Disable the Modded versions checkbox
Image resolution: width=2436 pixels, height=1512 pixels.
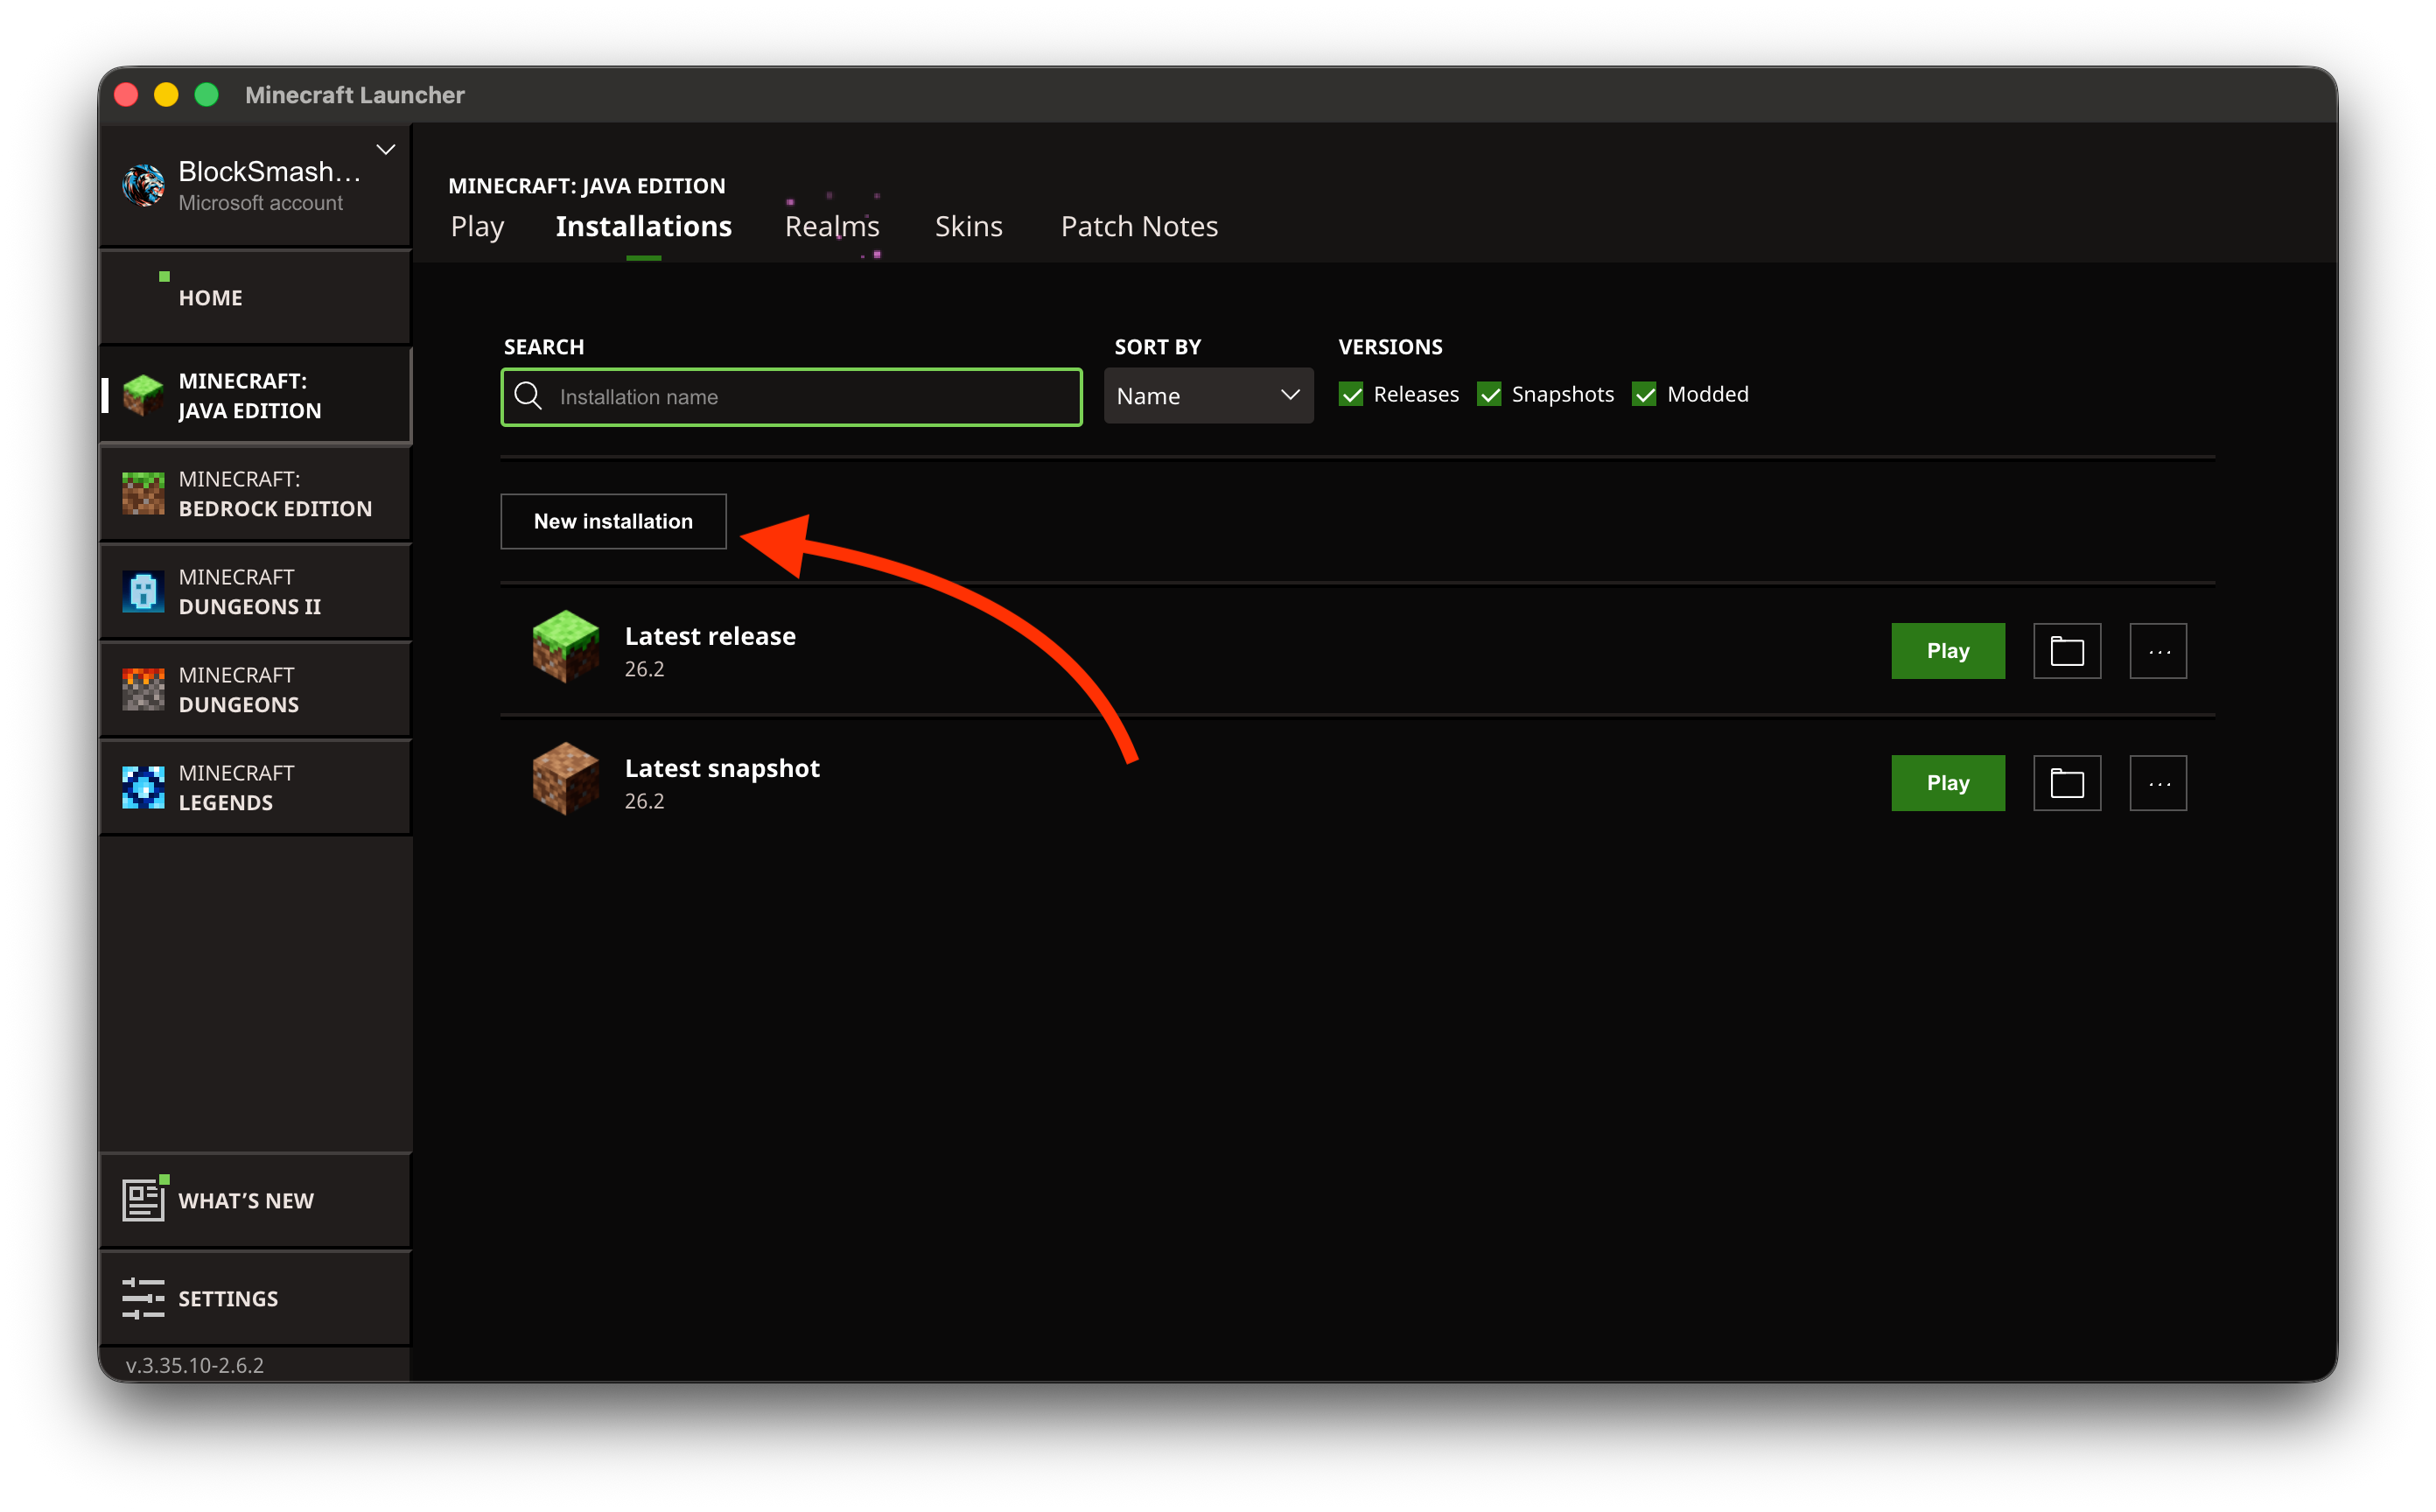tap(1644, 394)
